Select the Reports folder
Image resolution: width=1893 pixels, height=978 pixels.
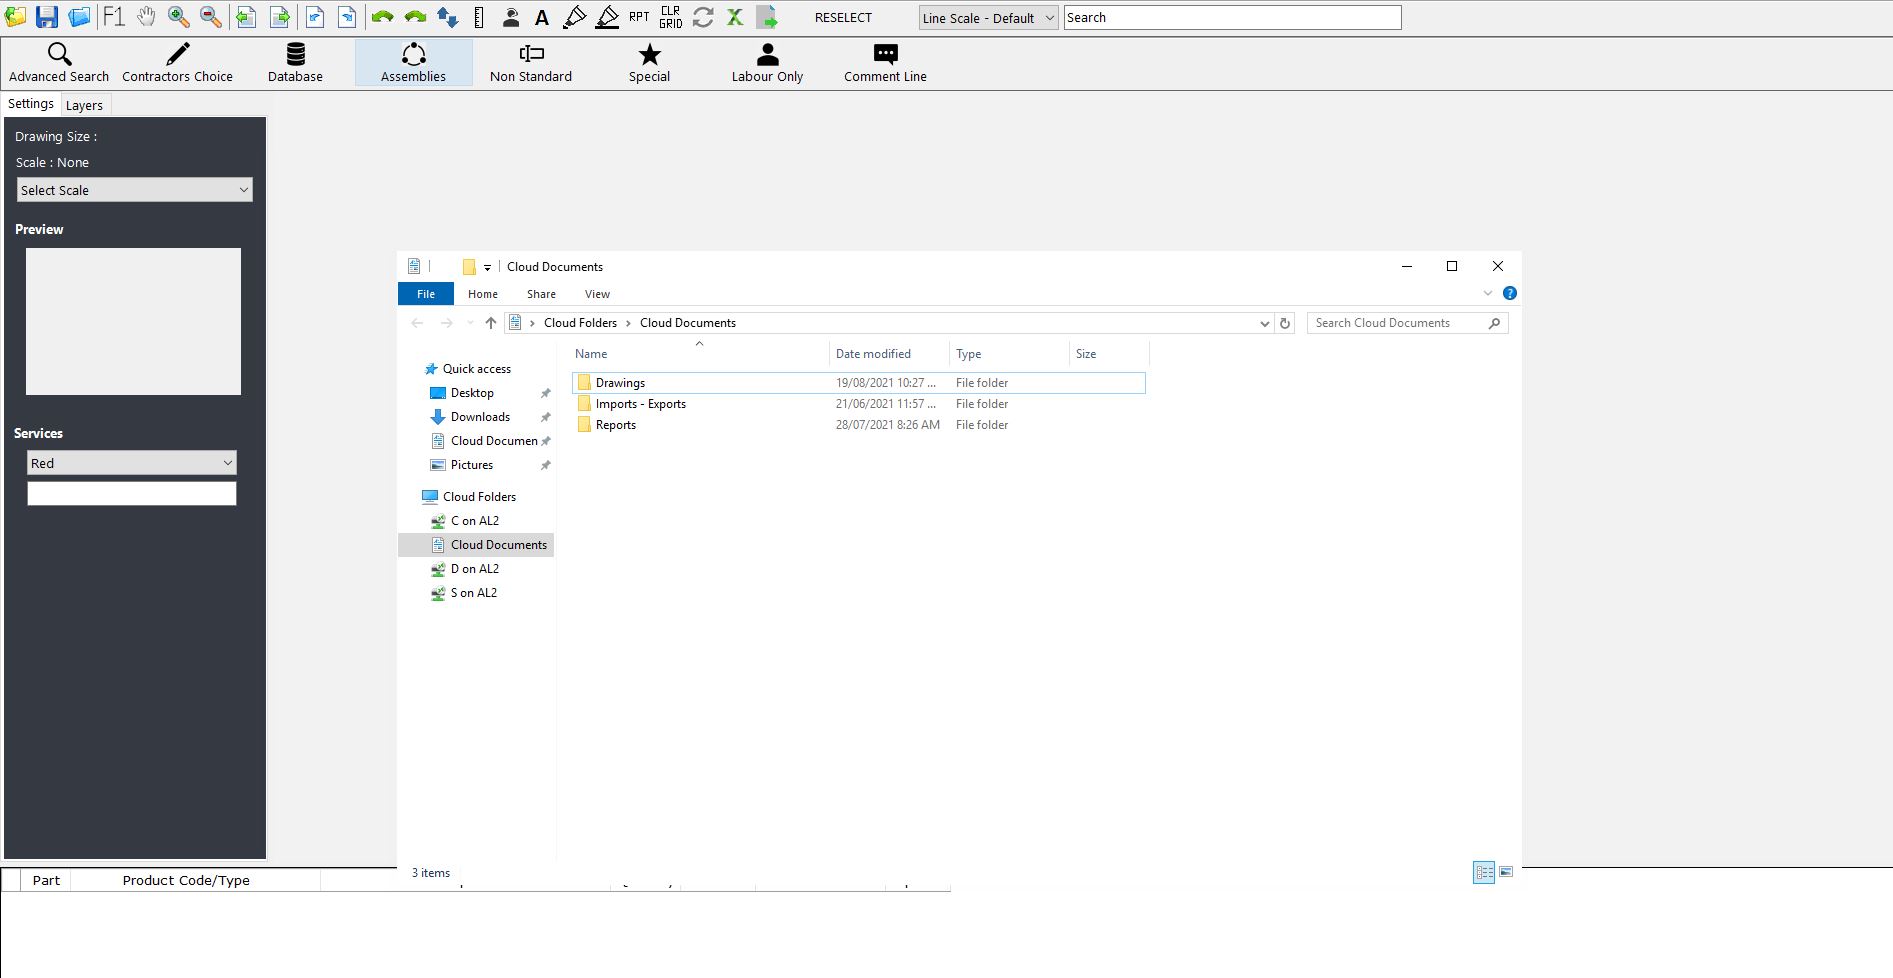(x=615, y=425)
